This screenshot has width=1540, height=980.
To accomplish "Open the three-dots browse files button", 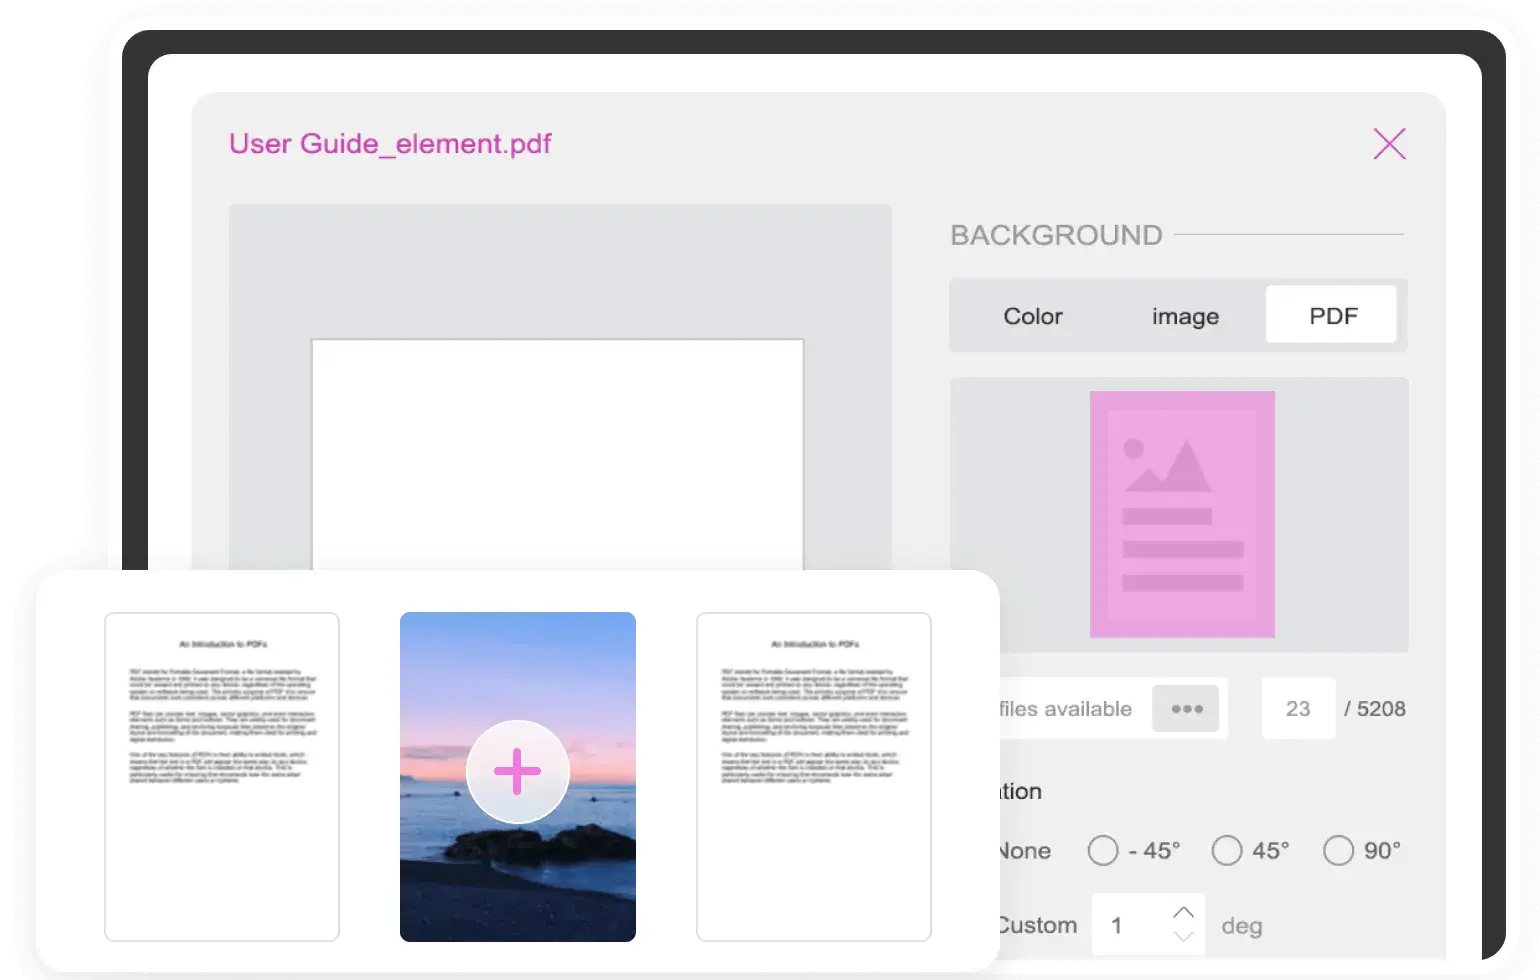I will pyautogui.click(x=1186, y=709).
